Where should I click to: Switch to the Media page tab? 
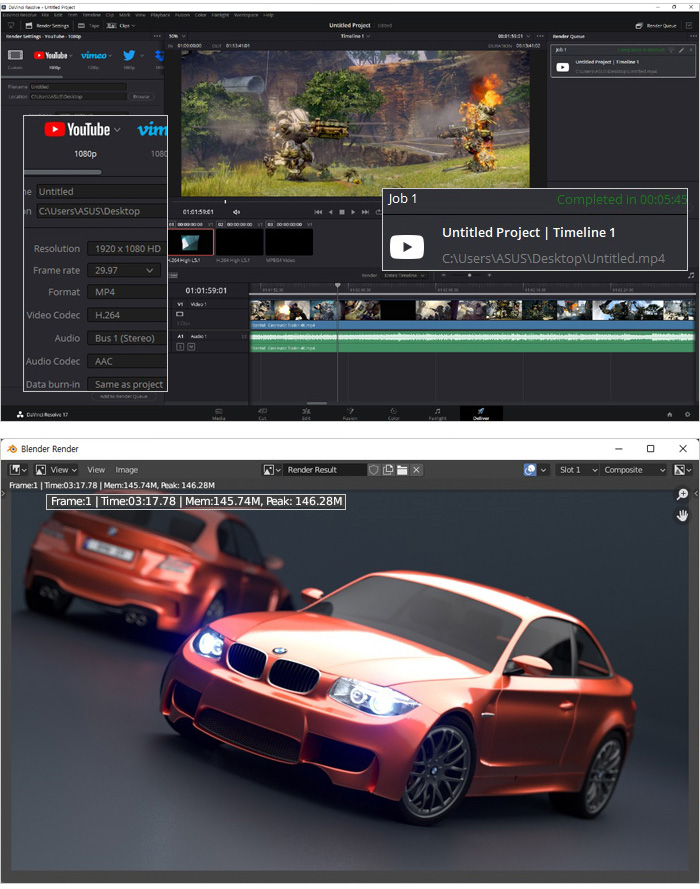click(219, 413)
